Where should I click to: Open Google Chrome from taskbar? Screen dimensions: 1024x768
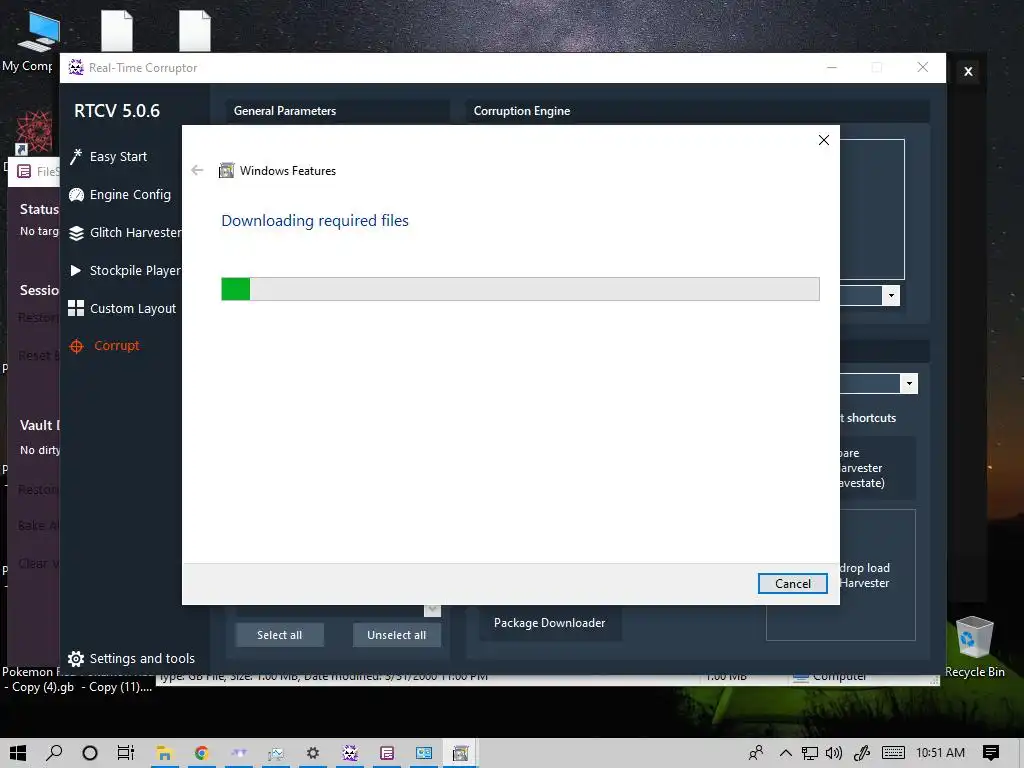201,753
